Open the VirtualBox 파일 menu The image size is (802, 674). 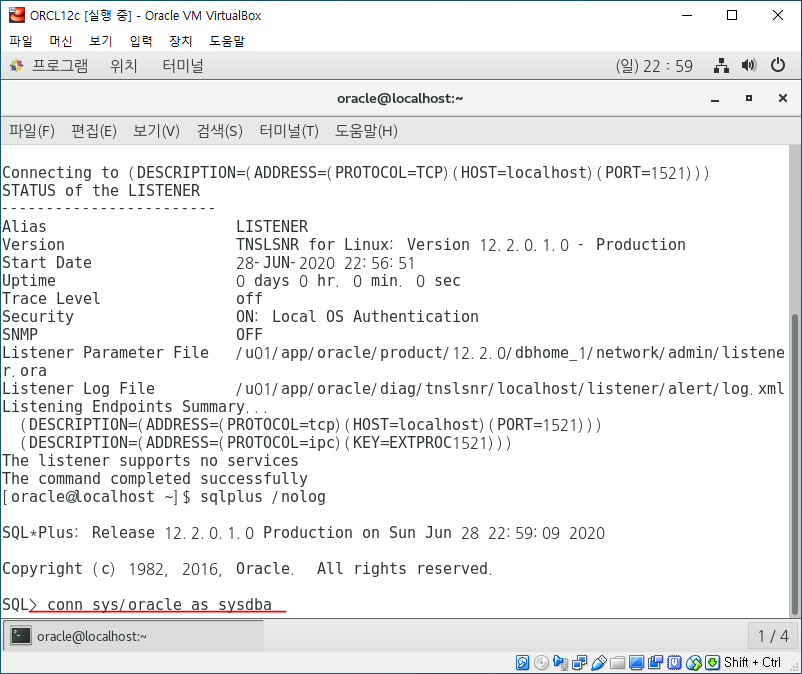click(x=21, y=41)
